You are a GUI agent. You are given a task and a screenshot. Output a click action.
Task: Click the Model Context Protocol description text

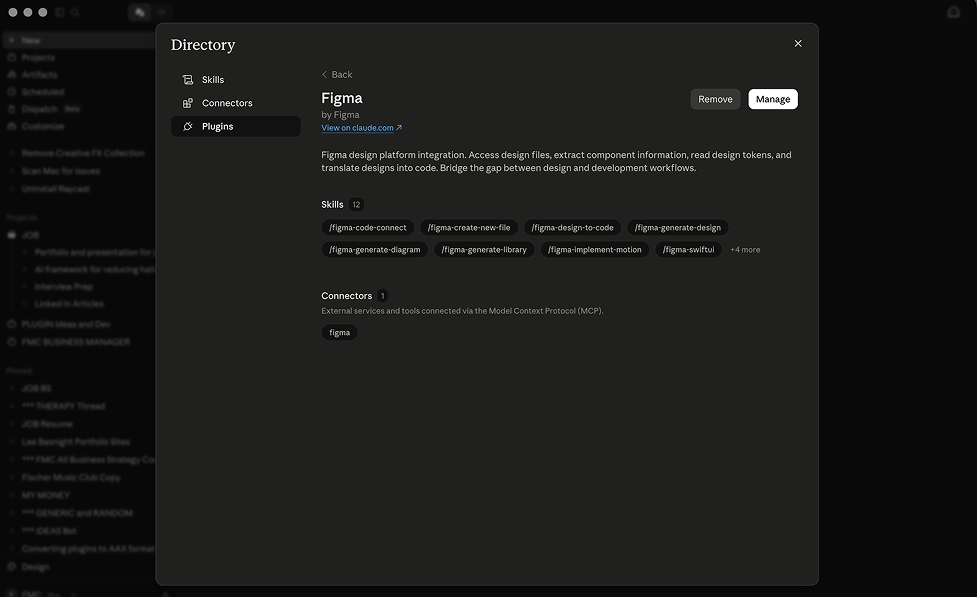pos(462,311)
